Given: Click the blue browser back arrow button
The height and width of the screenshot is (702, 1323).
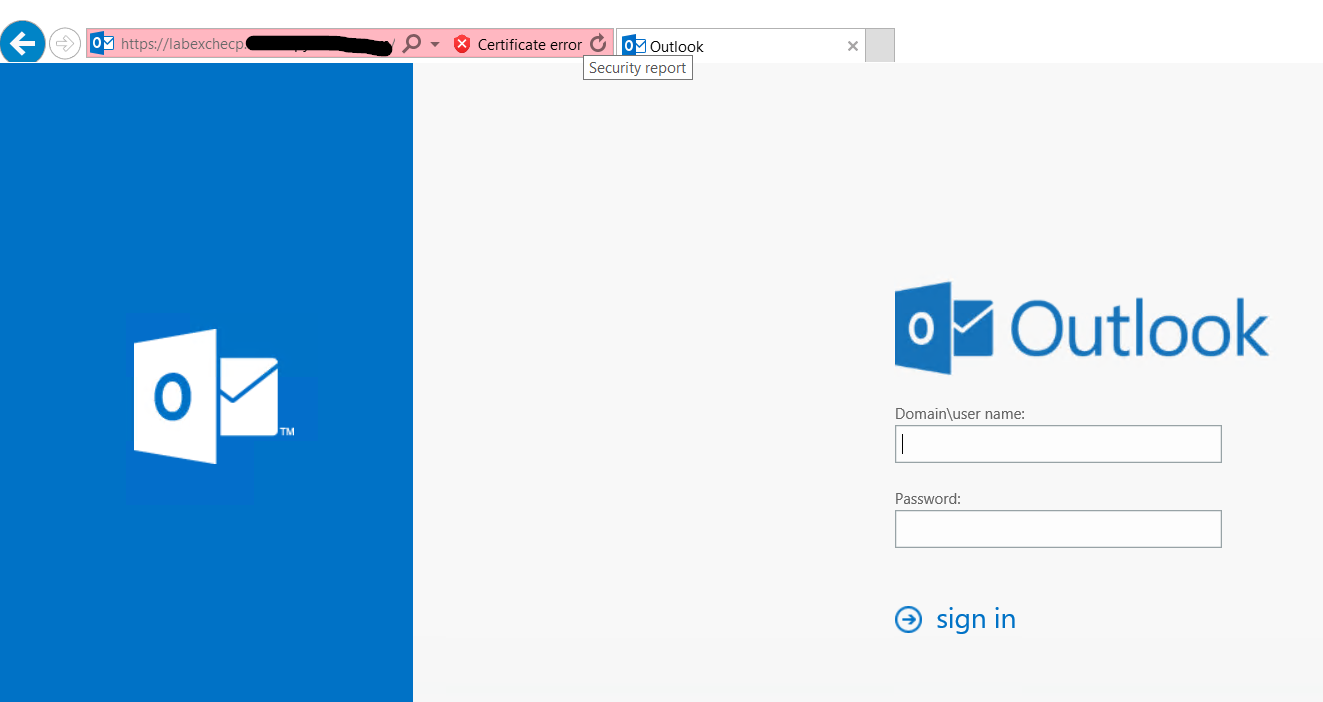Looking at the screenshot, I should pyautogui.click(x=22, y=44).
